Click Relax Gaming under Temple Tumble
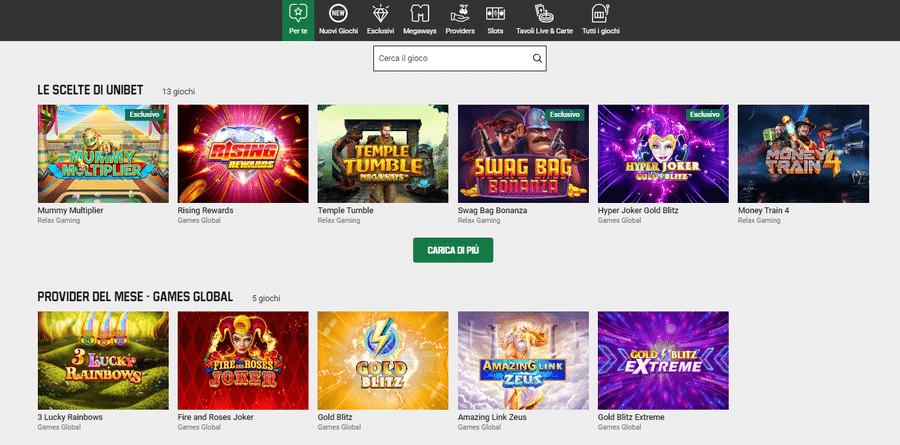This screenshot has height=445, width=900. pos(339,220)
